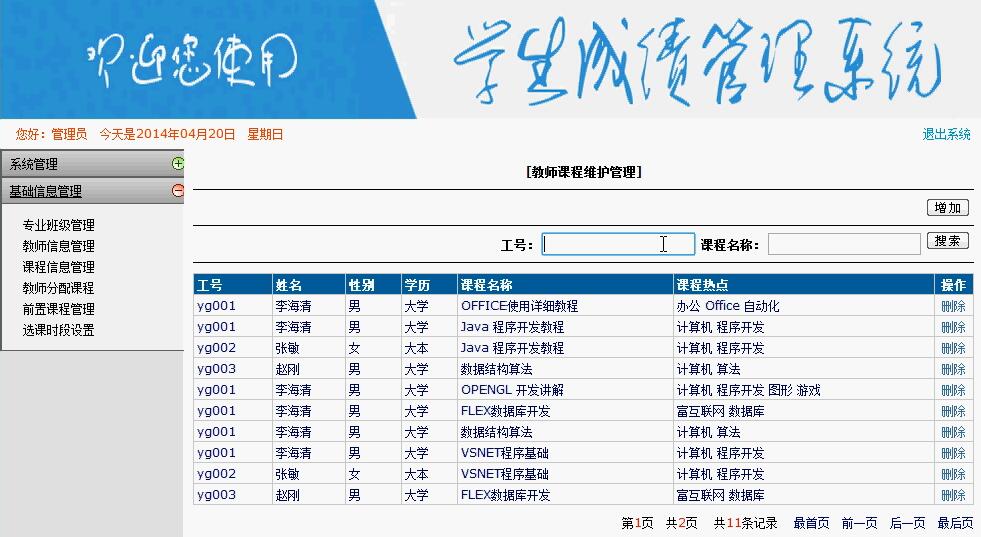This screenshot has height=537, width=981.
Task: Open the 系统管理 menu header
Action: click(93, 164)
